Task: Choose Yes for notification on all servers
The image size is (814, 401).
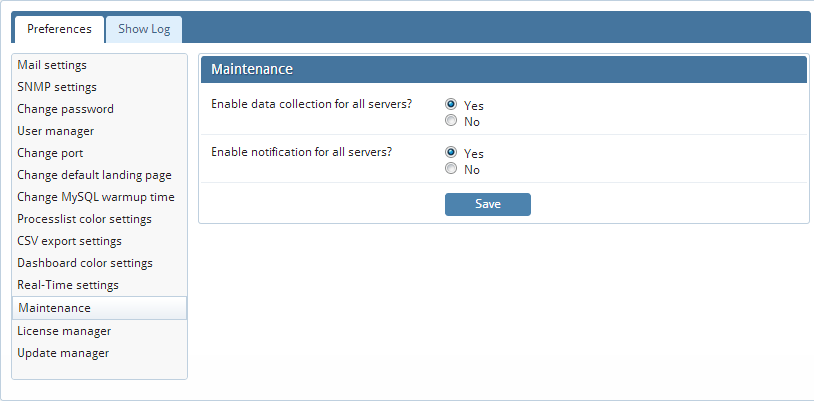Action: pyautogui.click(x=451, y=152)
